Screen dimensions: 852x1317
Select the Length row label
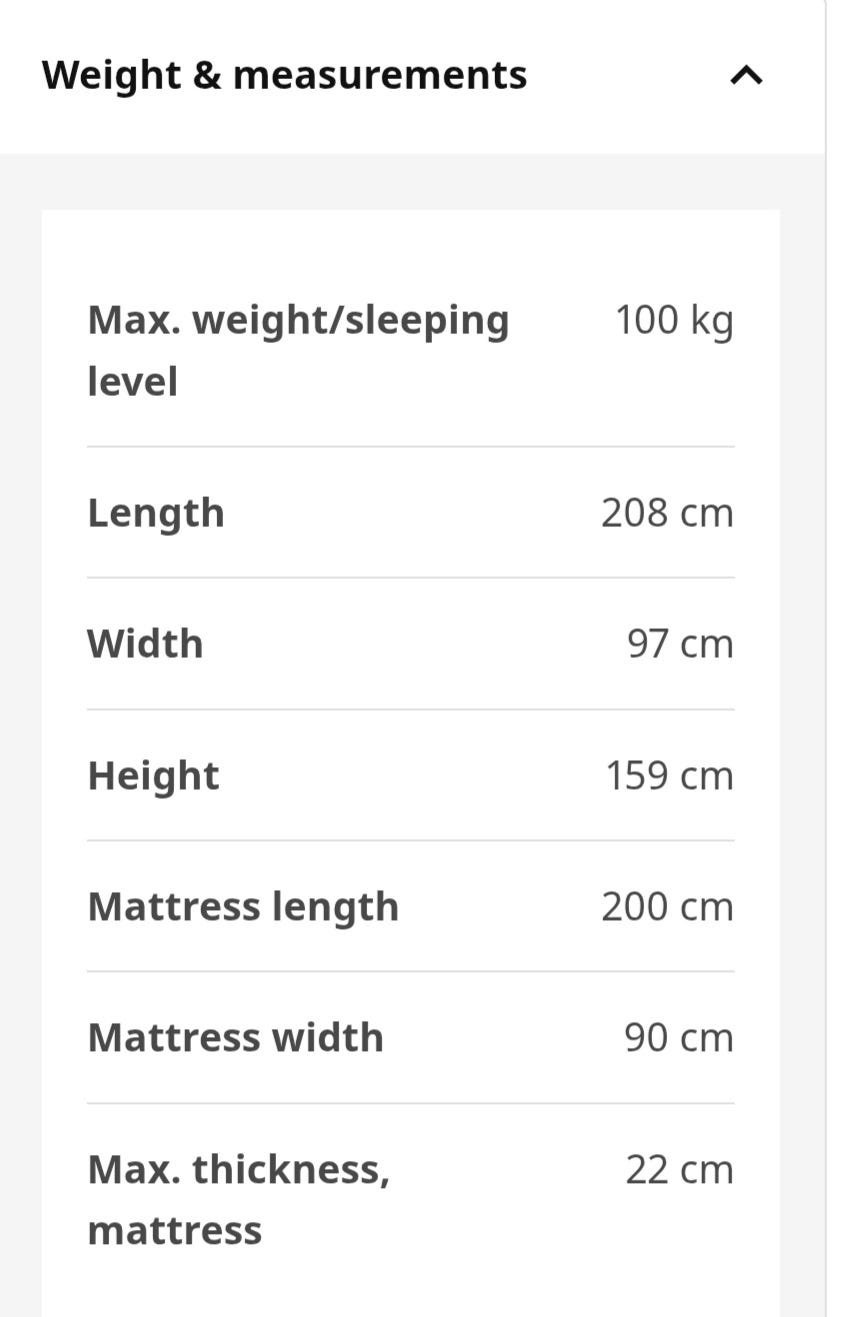pyautogui.click(x=156, y=514)
